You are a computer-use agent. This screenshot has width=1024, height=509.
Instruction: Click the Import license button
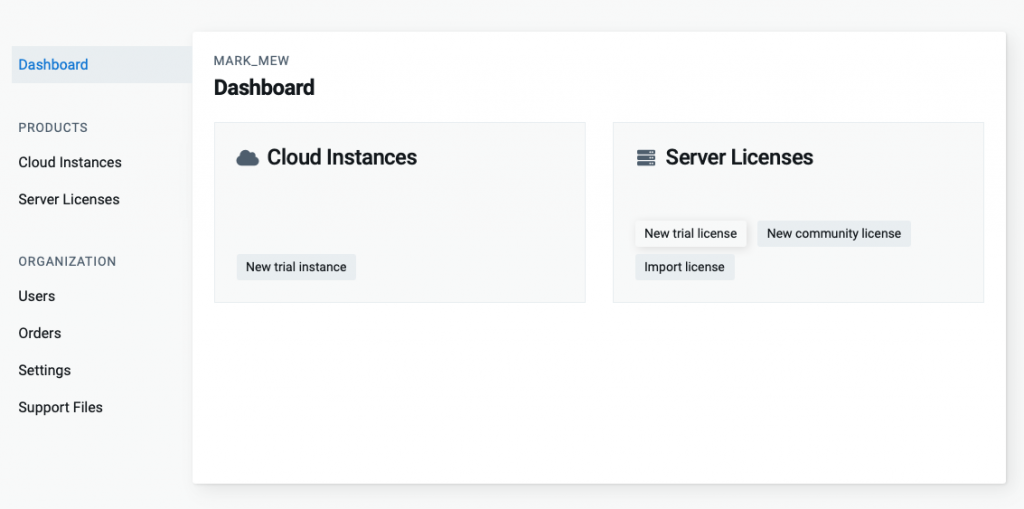click(684, 267)
